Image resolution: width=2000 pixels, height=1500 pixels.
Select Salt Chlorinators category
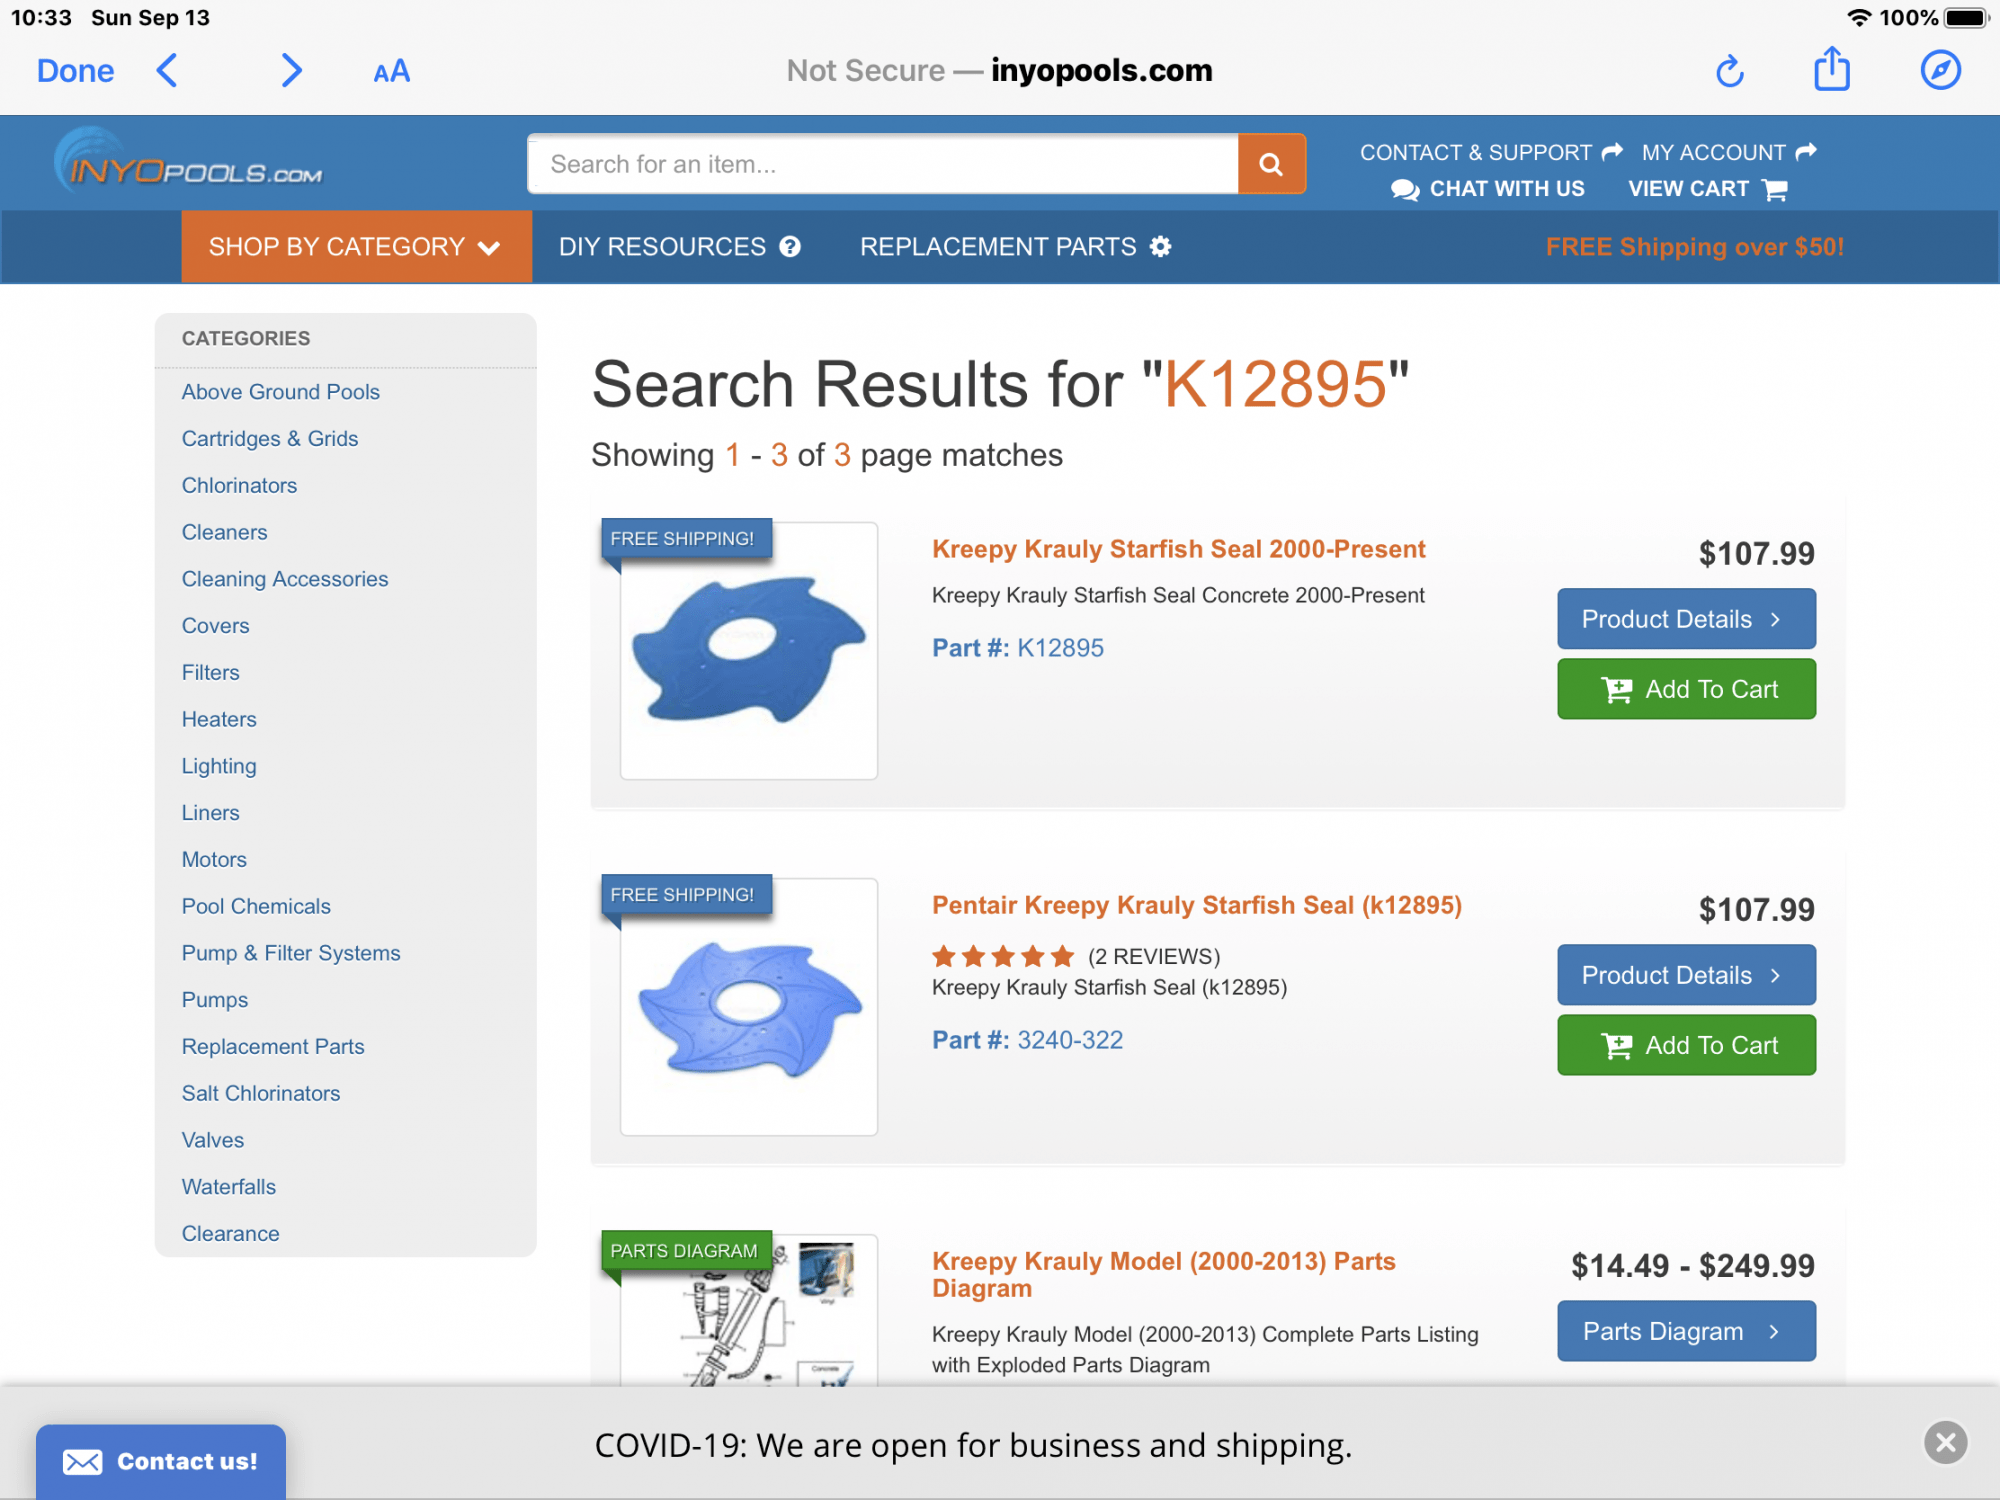tap(260, 1094)
